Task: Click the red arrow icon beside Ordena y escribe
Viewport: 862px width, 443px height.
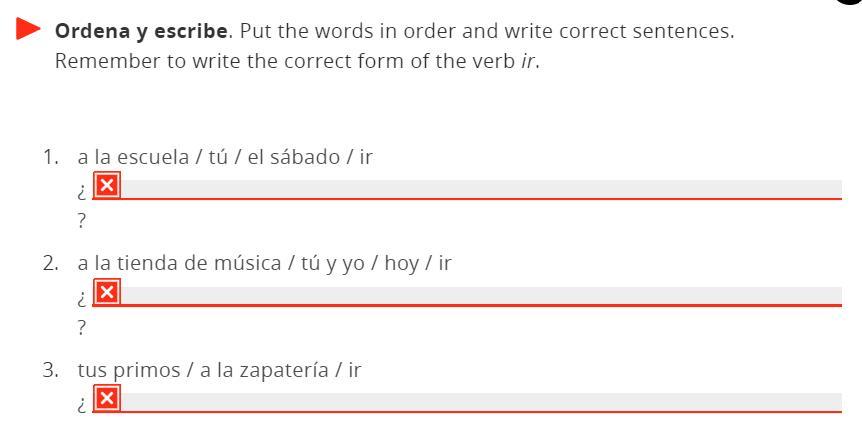Action: tap(27, 29)
